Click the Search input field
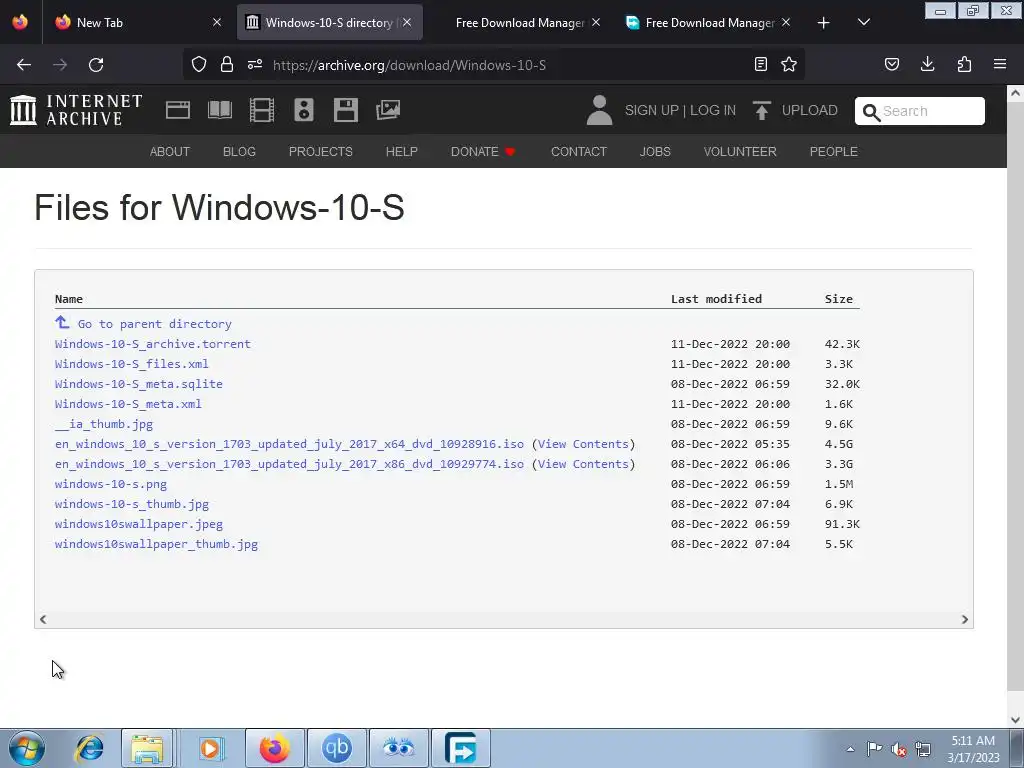This screenshot has width=1024, height=768. pos(920,111)
